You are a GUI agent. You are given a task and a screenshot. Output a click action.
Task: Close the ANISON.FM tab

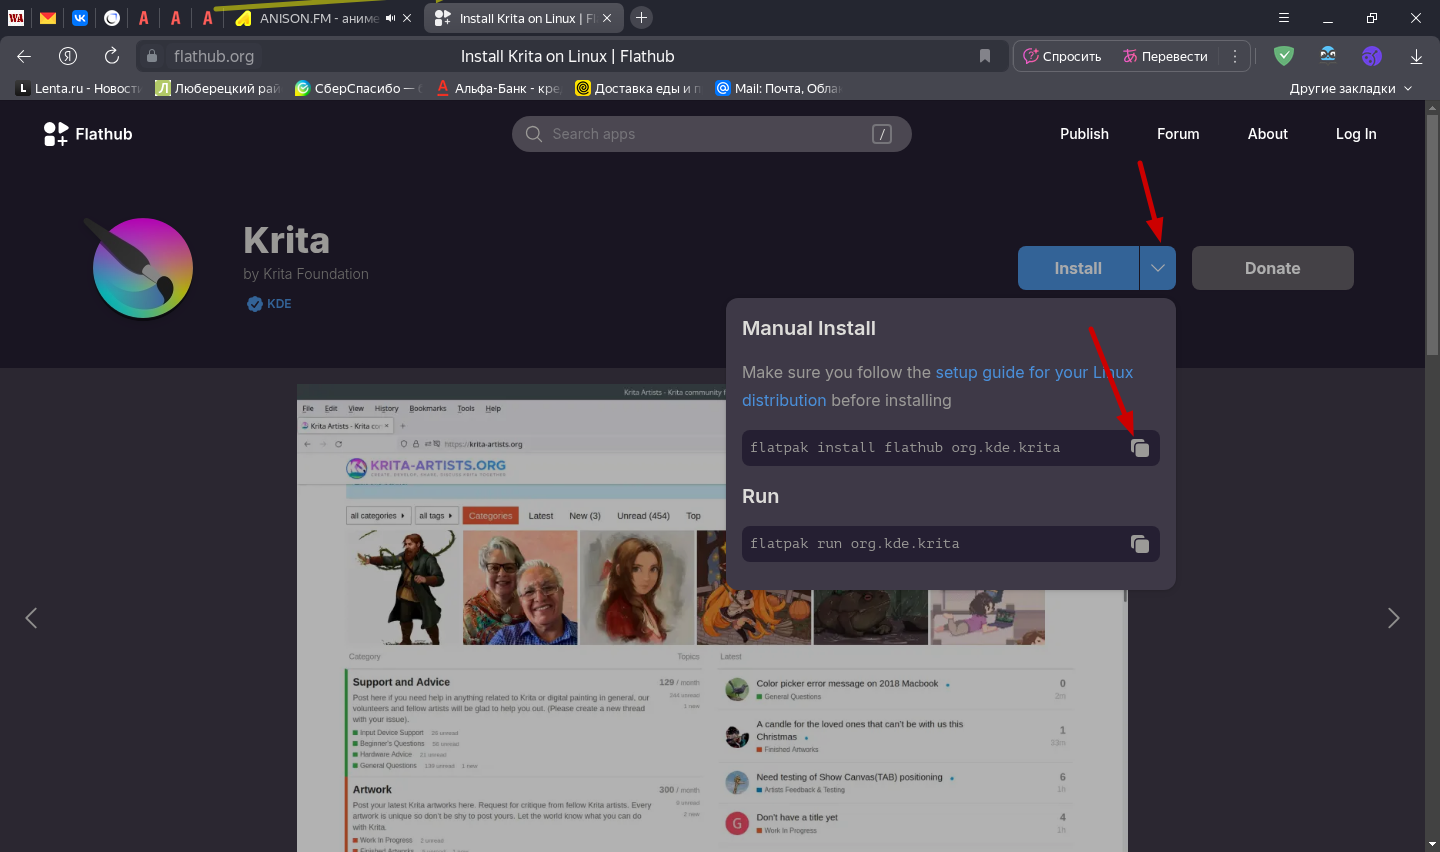coord(407,18)
